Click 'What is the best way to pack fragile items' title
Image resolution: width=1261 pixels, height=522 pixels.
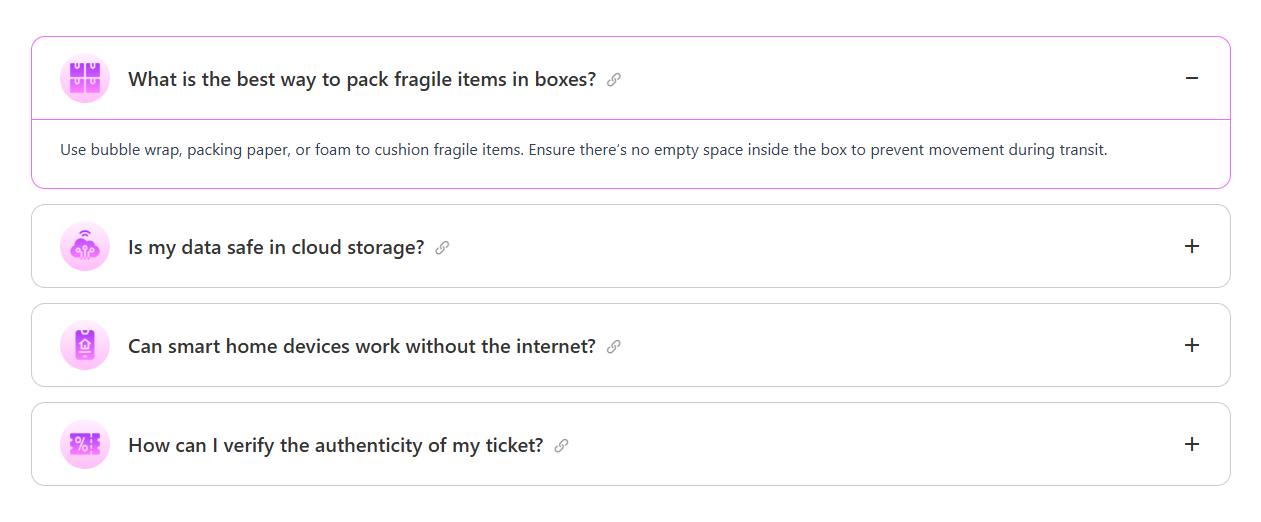pyautogui.click(x=362, y=80)
